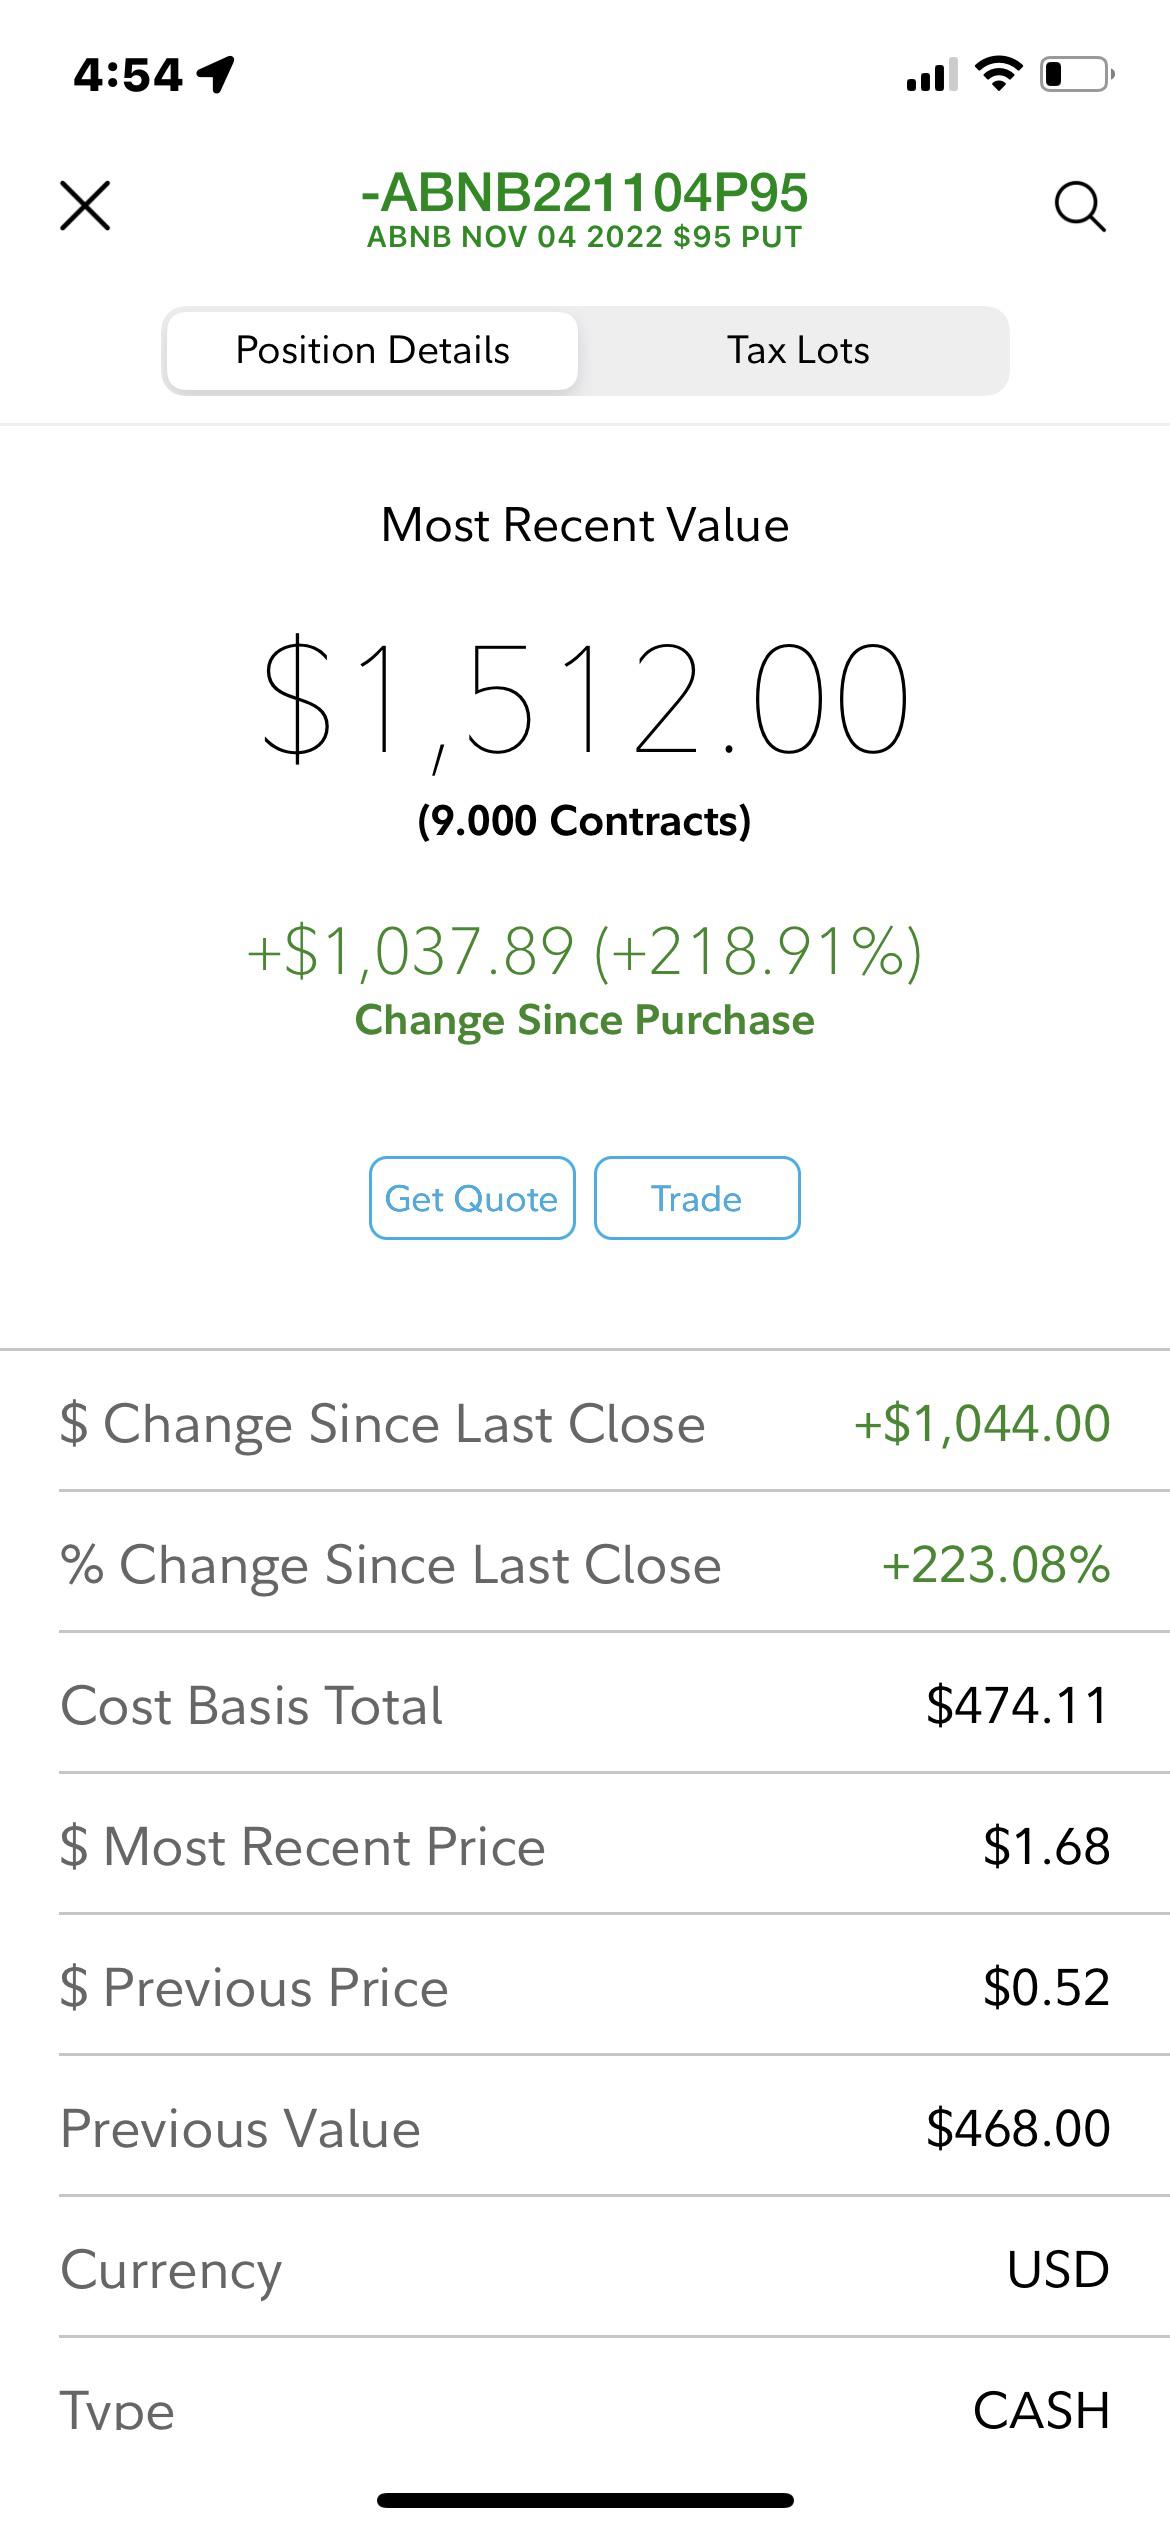
Task: Tap the search magnifier icon
Action: tap(1080, 207)
